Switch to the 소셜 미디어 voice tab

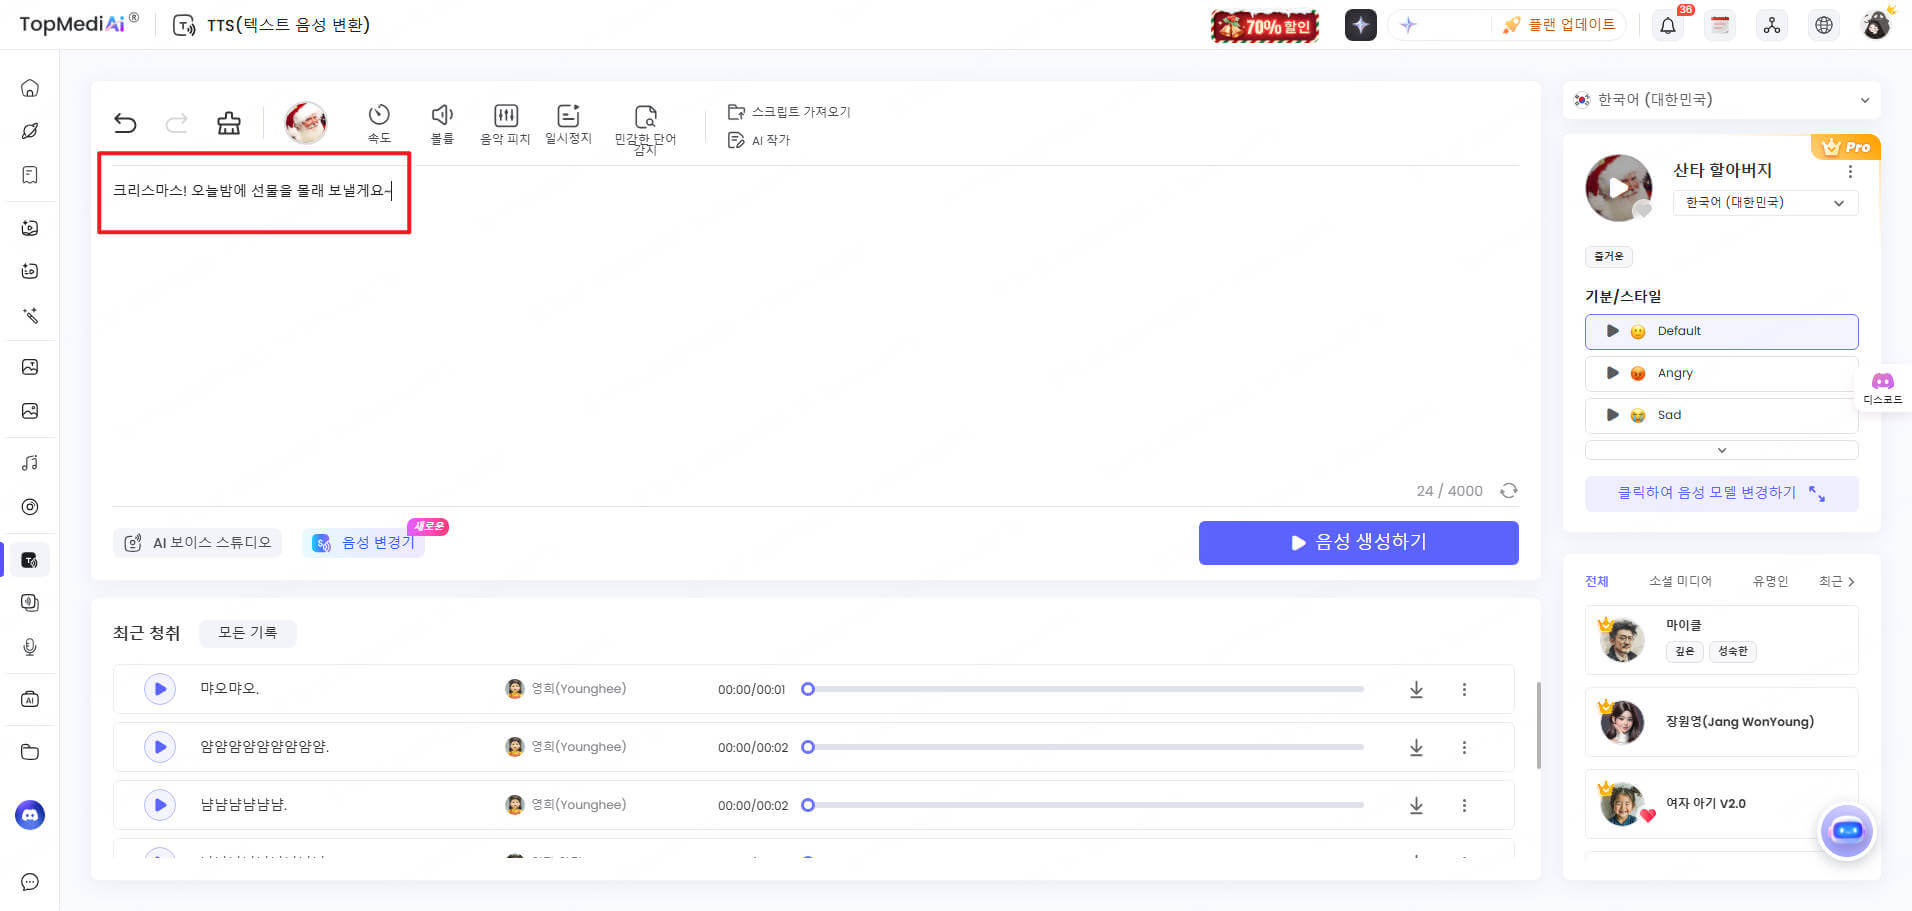coord(1680,581)
